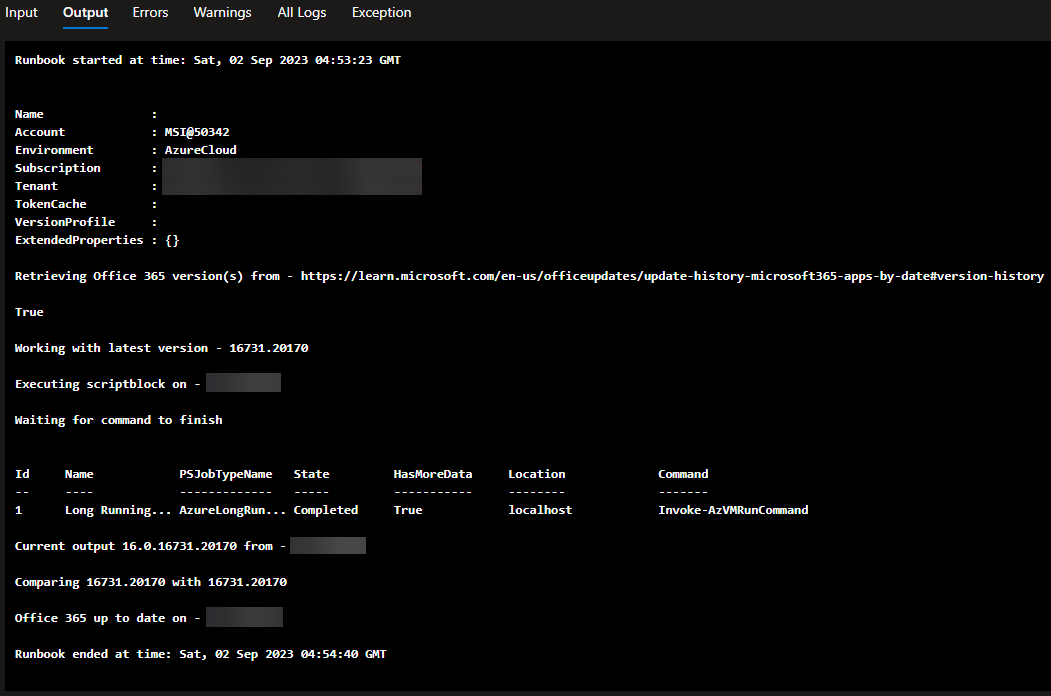Viewport: 1051px width, 696px height.
Task: Select the localhost location value
Action: 534,509
